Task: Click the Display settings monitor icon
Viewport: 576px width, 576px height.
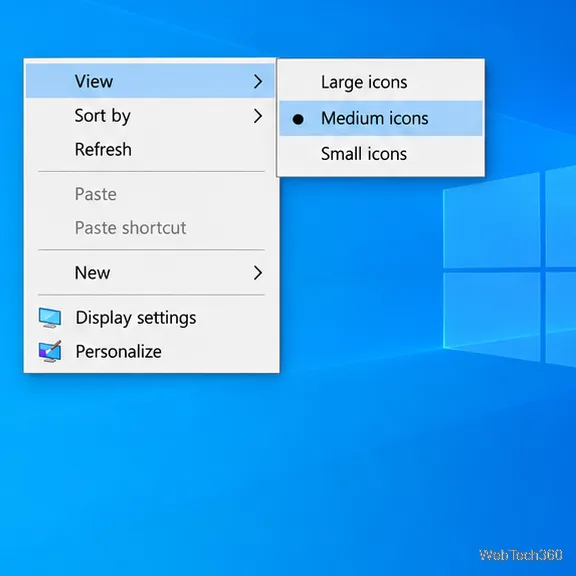Action: click(50, 318)
